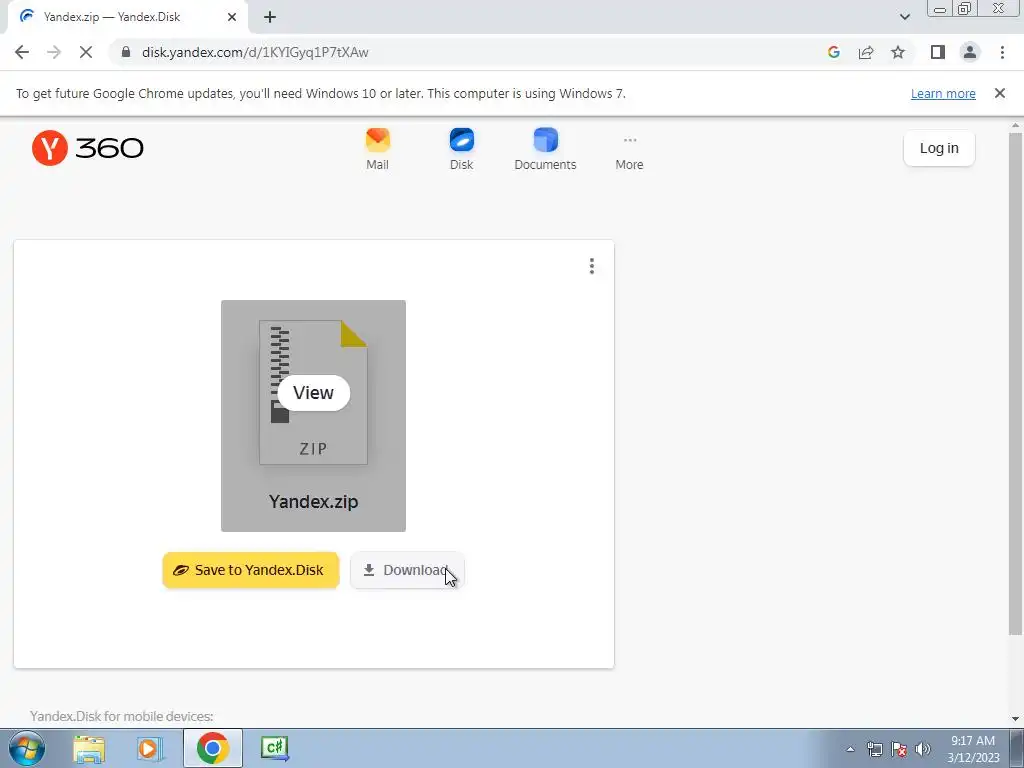Click the Google icon in address bar

coord(833,52)
